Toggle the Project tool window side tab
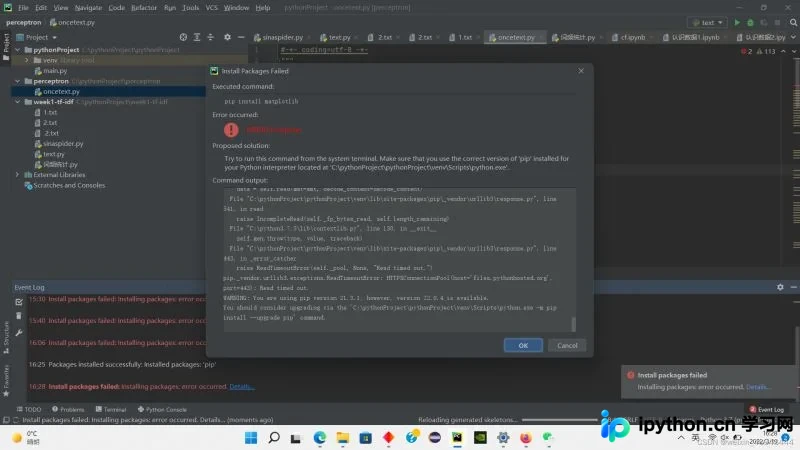Image resolution: width=800 pixels, height=450 pixels. (6, 47)
